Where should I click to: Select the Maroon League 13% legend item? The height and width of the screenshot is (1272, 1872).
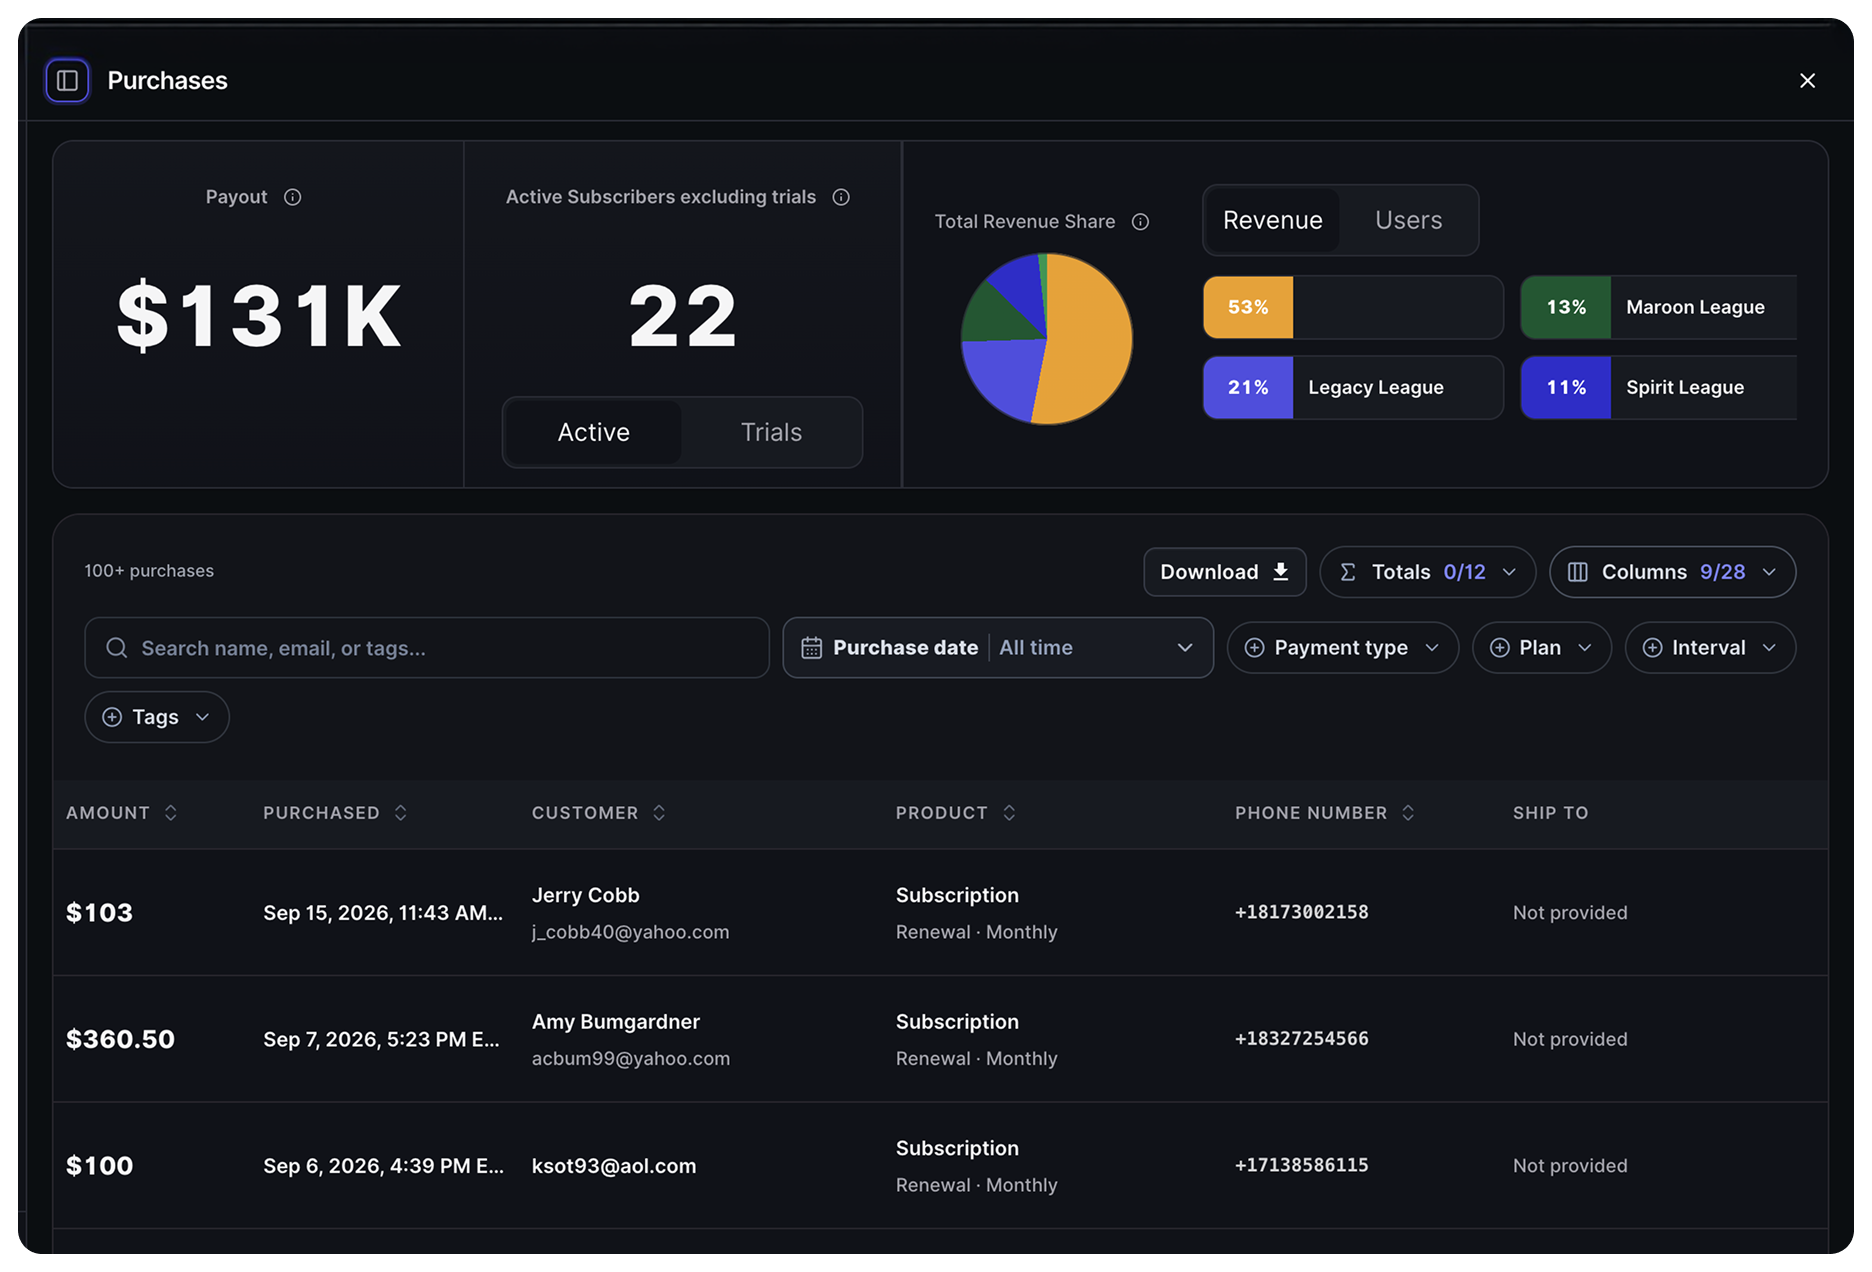pyautogui.click(x=1659, y=307)
